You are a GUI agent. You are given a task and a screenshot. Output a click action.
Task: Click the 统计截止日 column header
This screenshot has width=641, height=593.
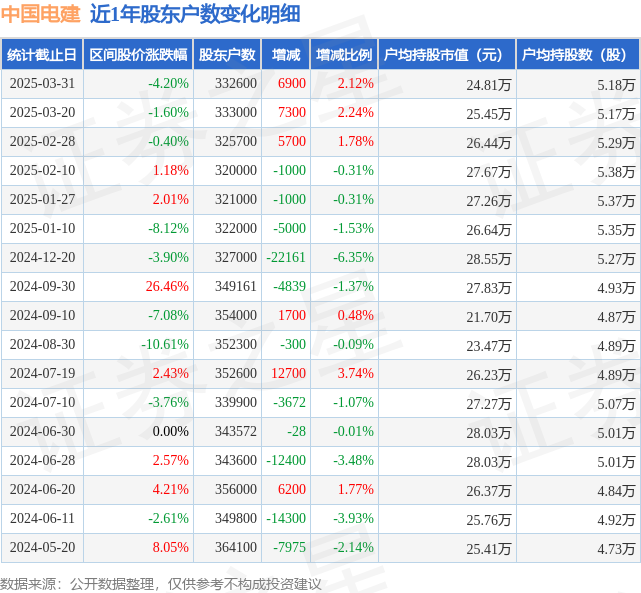tap(42, 54)
